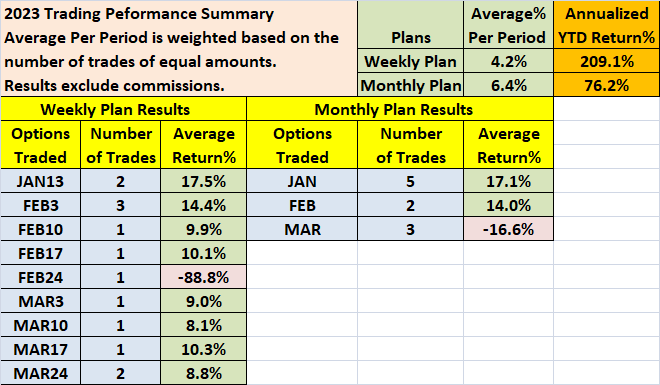Image resolution: width=660 pixels, height=385 pixels.
Task: Click the FEB3 number of trades cell
Action: [120, 205]
